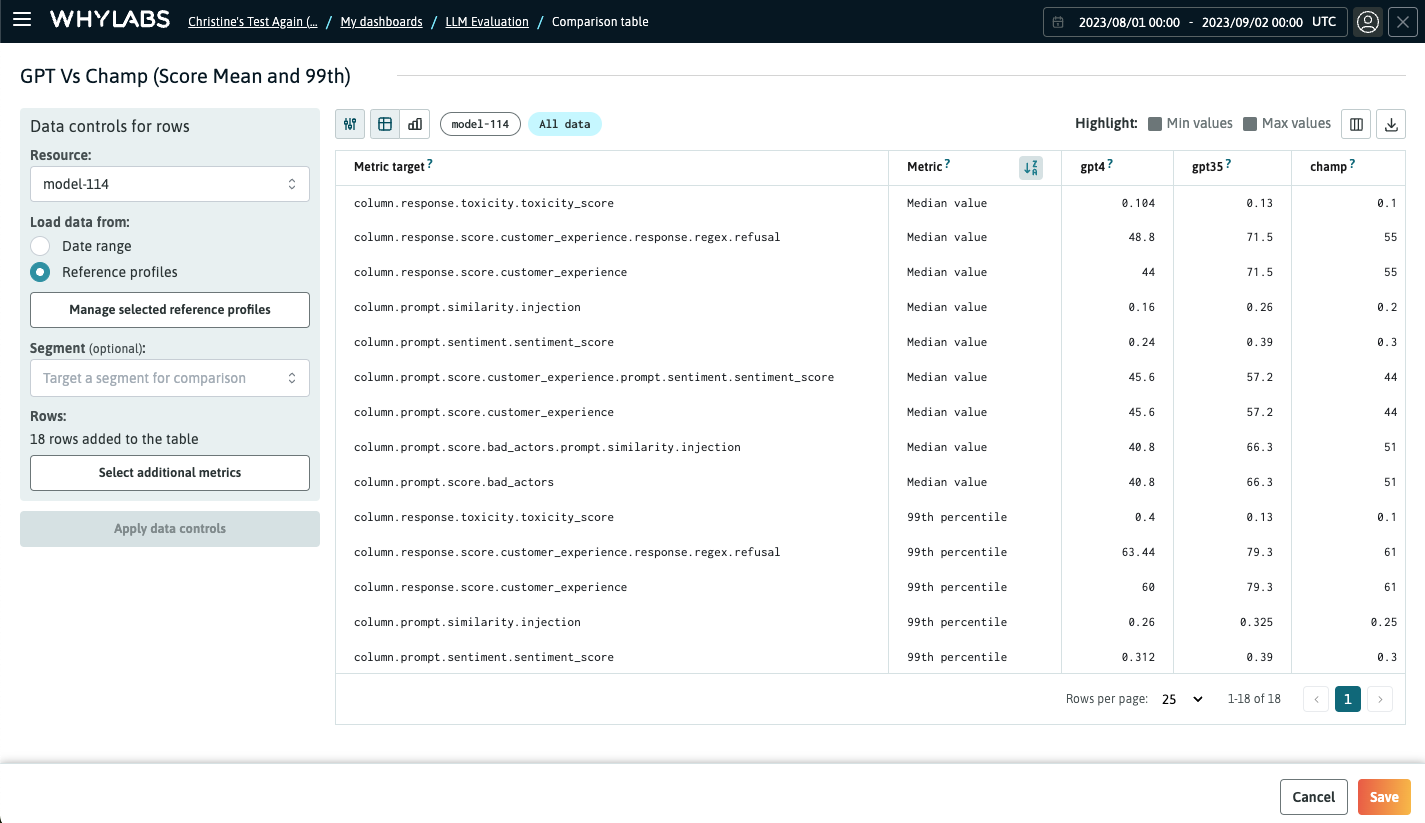Go to My dashboards breadcrumb

point(381,21)
